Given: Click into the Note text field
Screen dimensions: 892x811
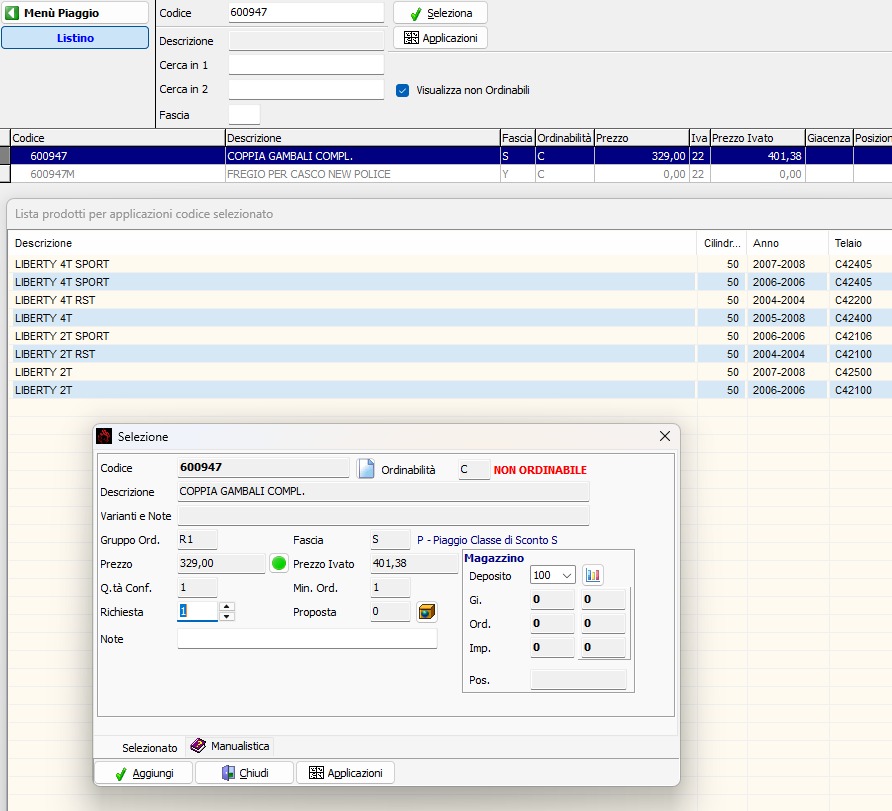Looking at the screenshot, I should (307, 639).
